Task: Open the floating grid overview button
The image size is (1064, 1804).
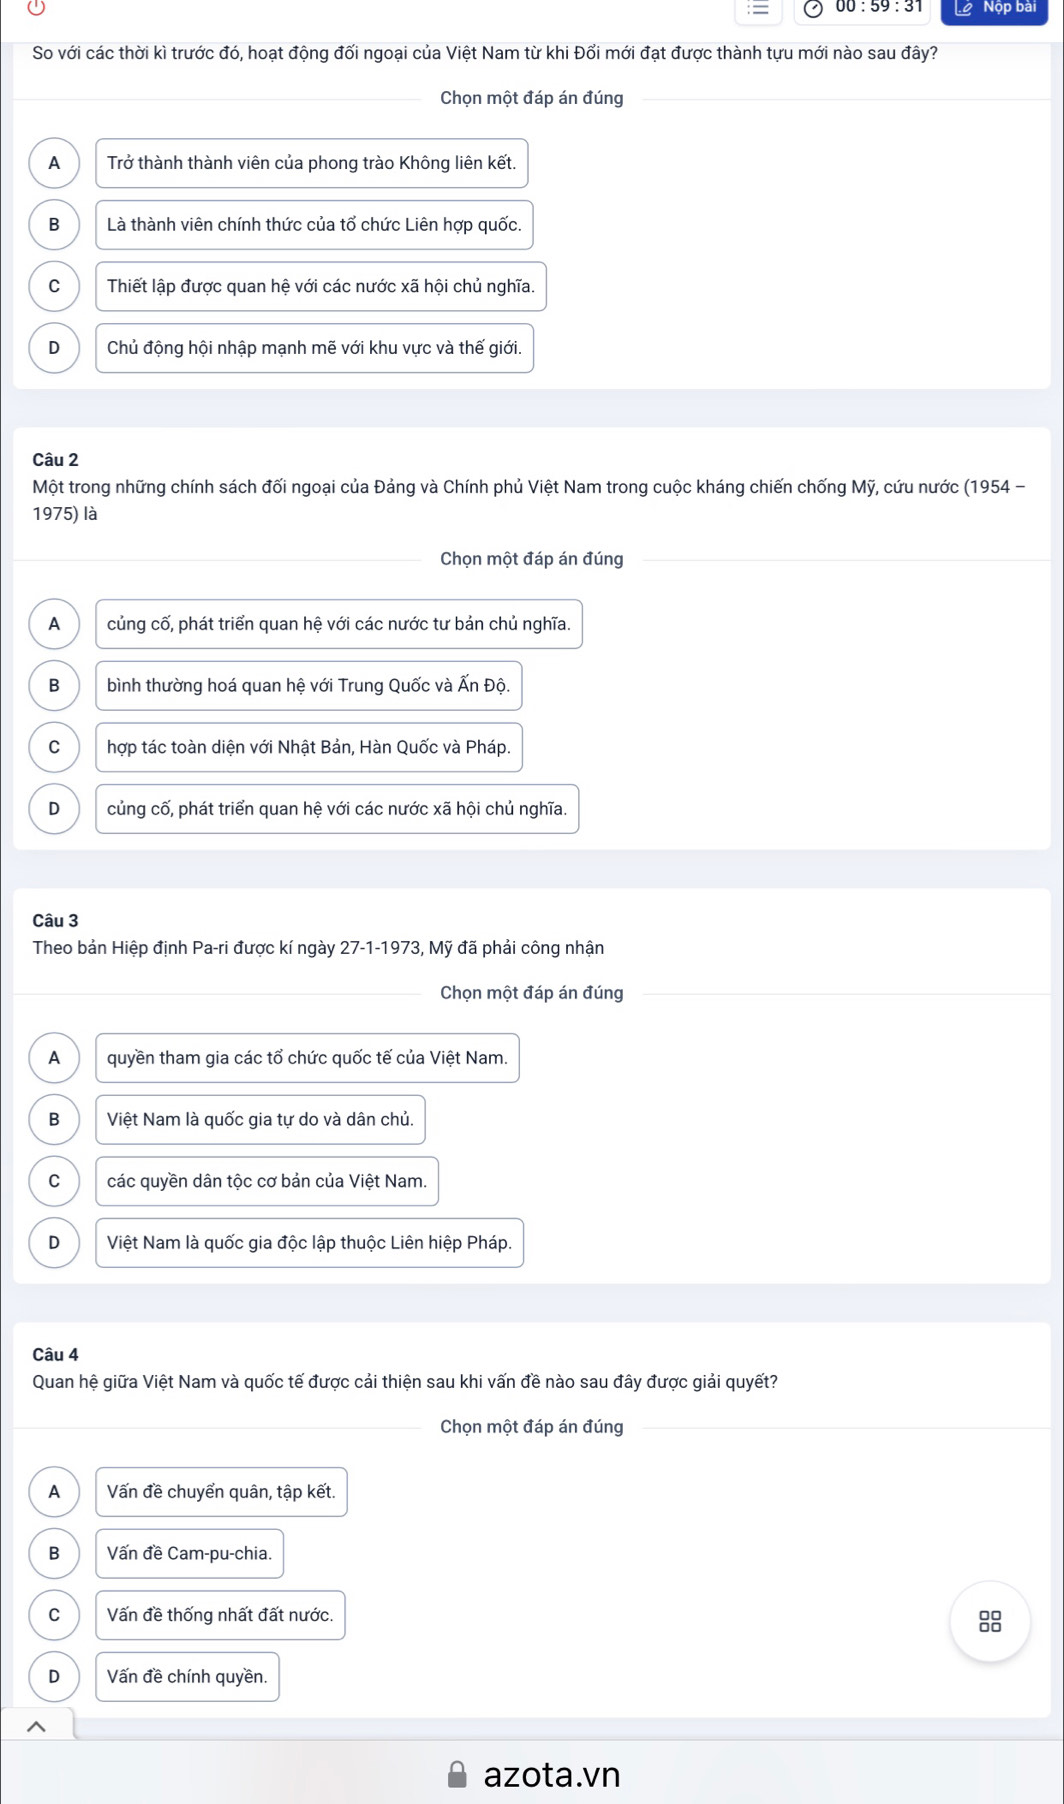Action: 990,1621
